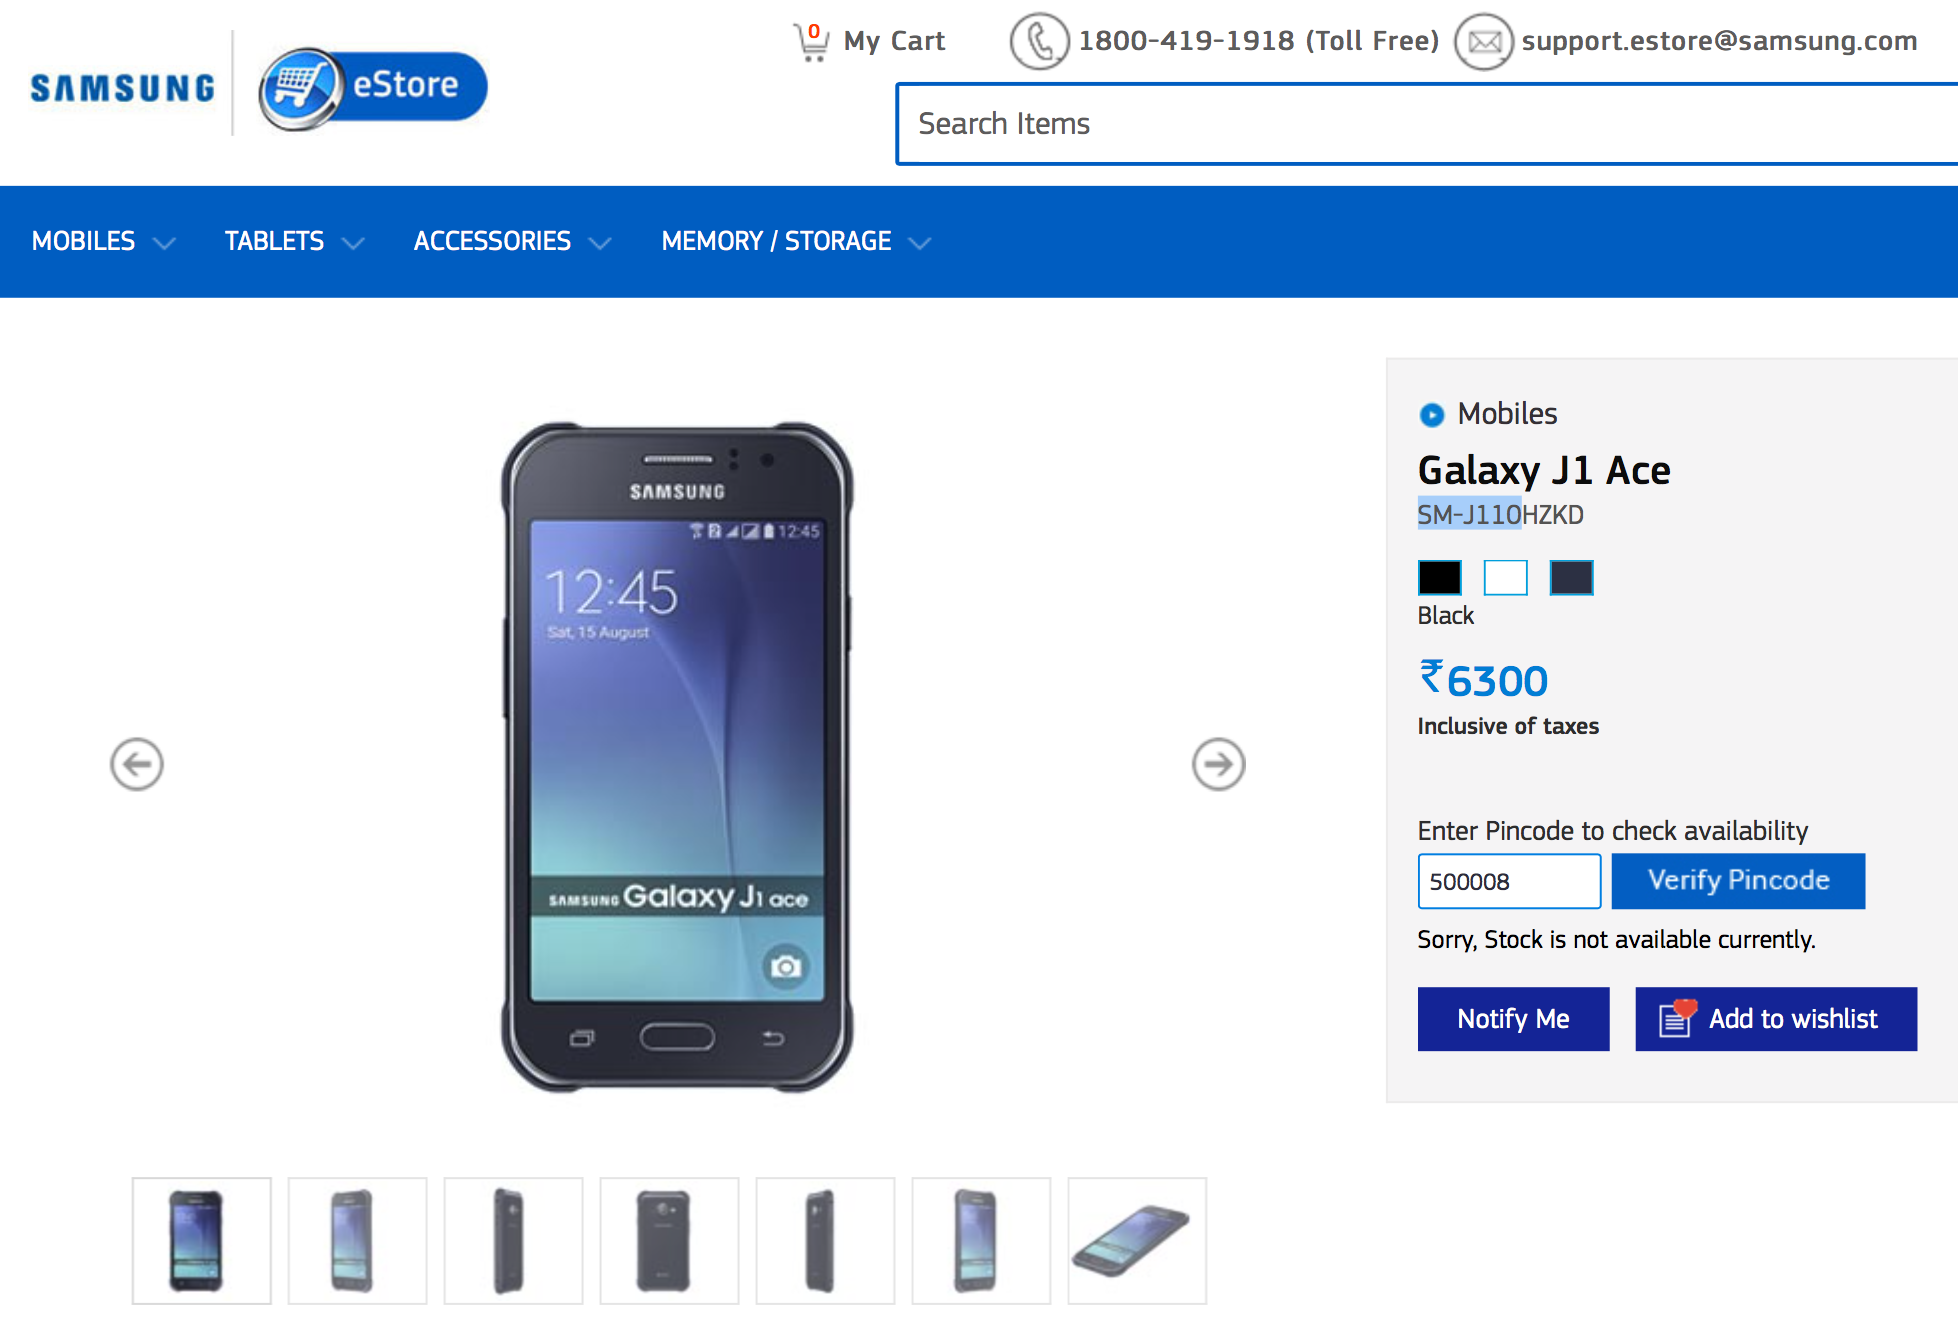This screenshot has width=1958, height=1336.
Task: Click the shopping cart icon
Action: [x=811, y=42]
